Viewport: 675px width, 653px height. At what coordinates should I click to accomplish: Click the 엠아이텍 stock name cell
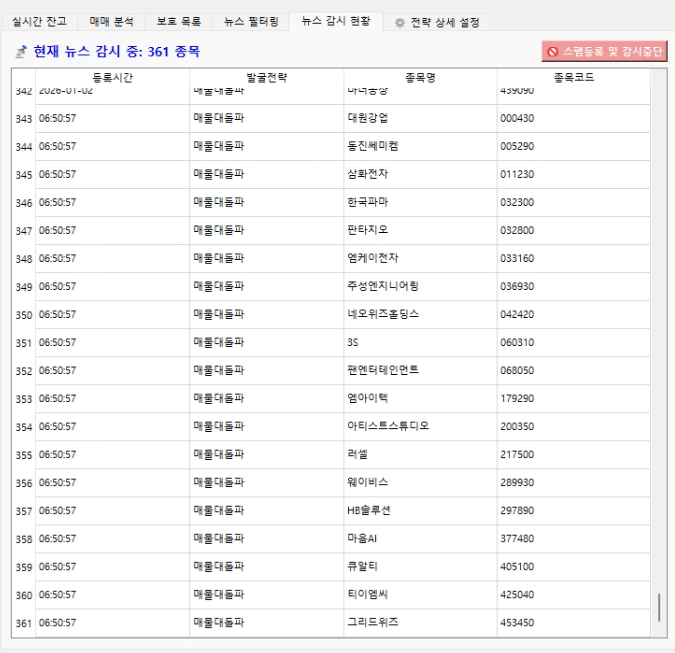click(420, 399)
